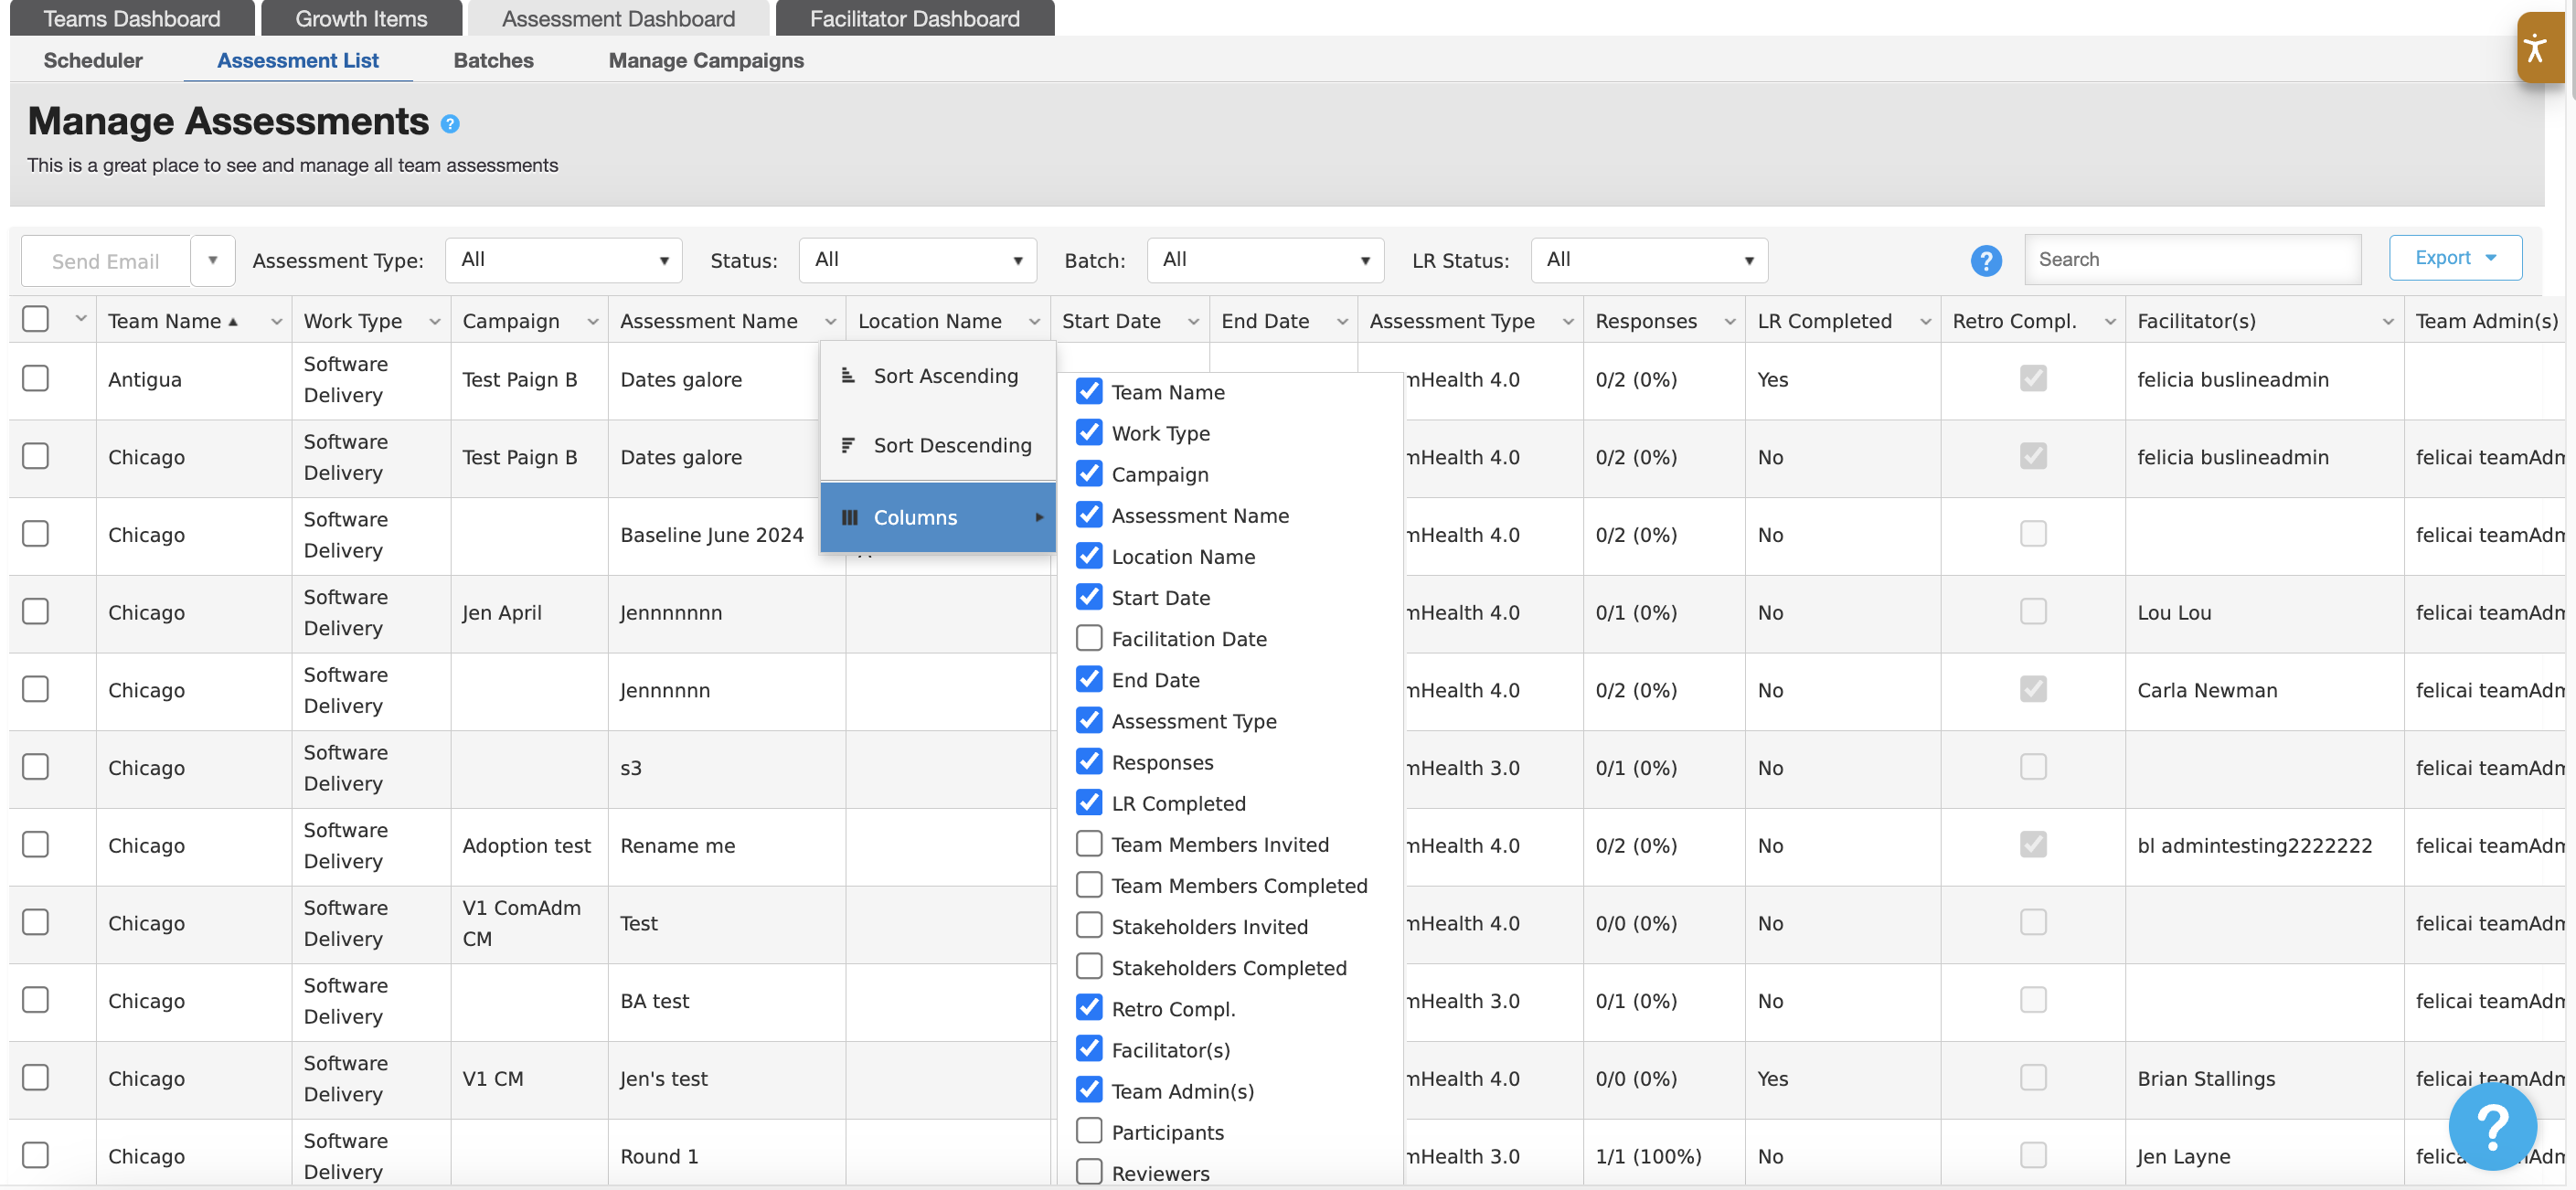Open Responses column menu arrow

(1729, 322)
